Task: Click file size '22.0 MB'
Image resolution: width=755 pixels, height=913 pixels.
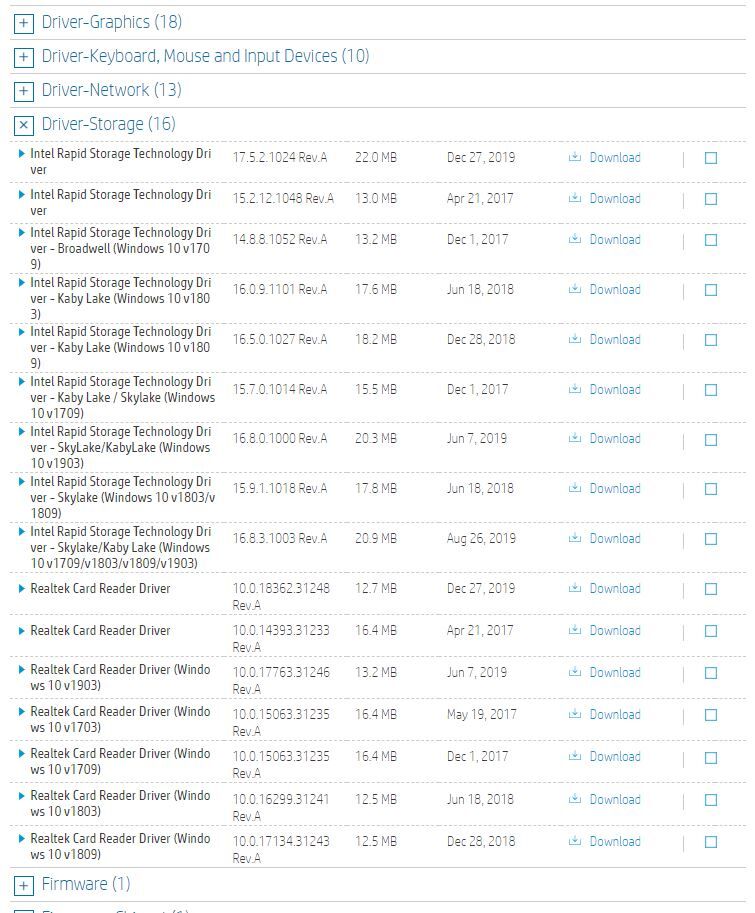Action: [376, 157]
